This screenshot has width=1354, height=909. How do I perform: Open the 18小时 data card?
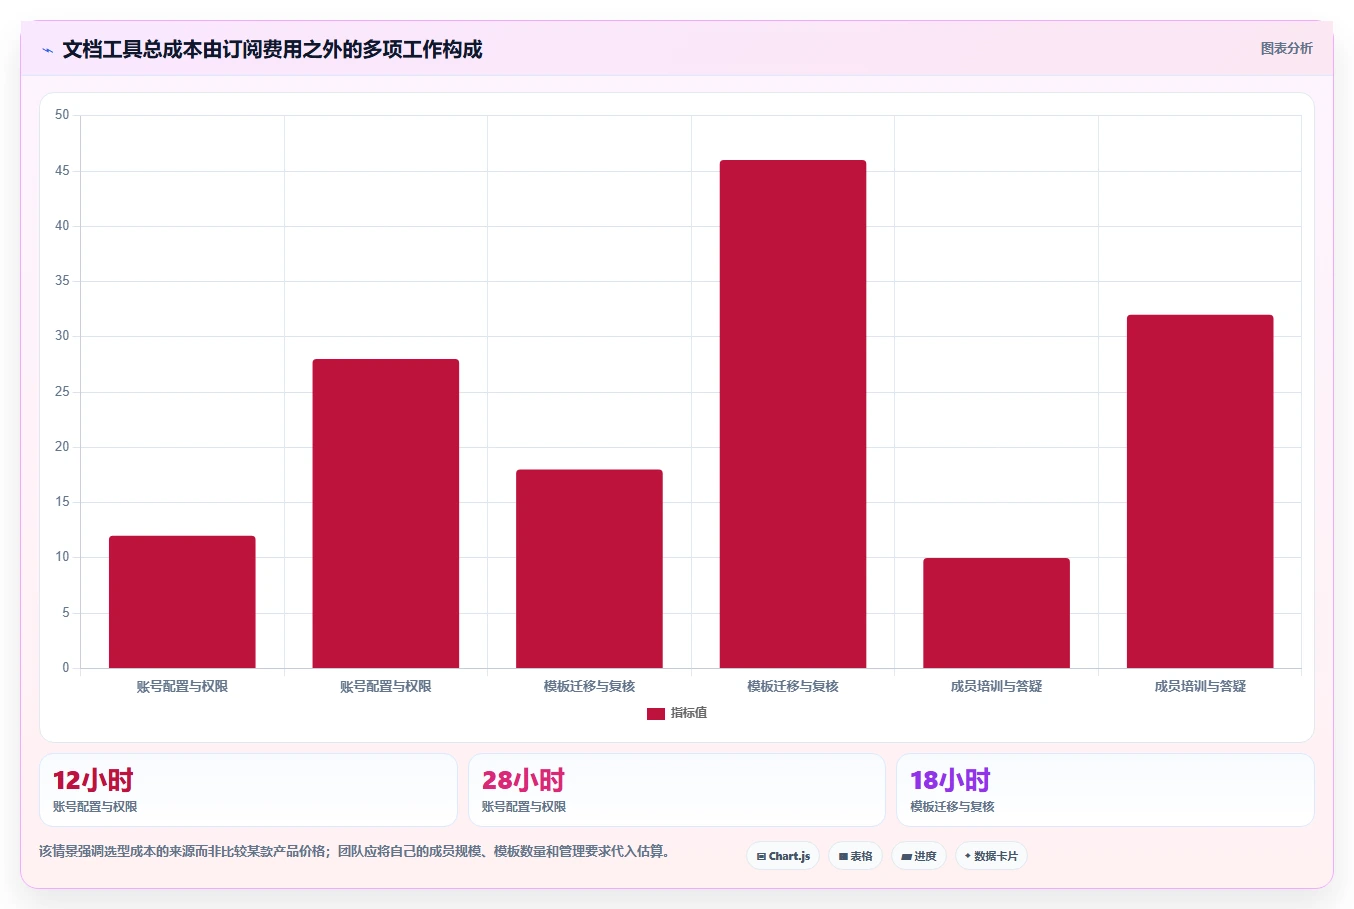pyautogui.click(x=1105, y=790)
